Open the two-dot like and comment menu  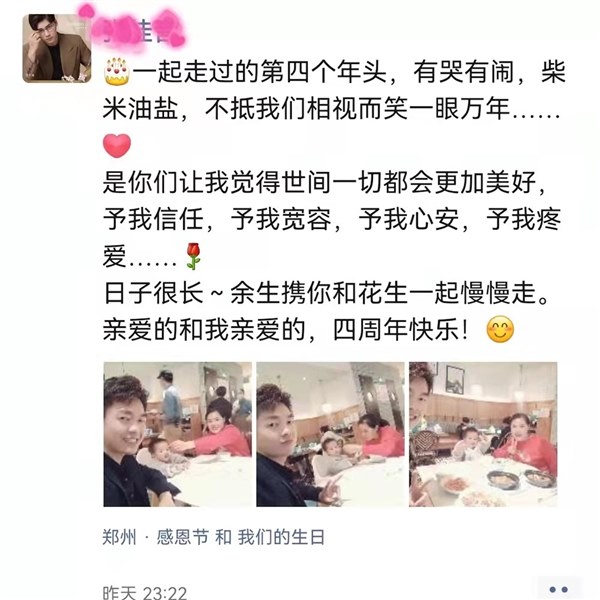tap(558, 590)
